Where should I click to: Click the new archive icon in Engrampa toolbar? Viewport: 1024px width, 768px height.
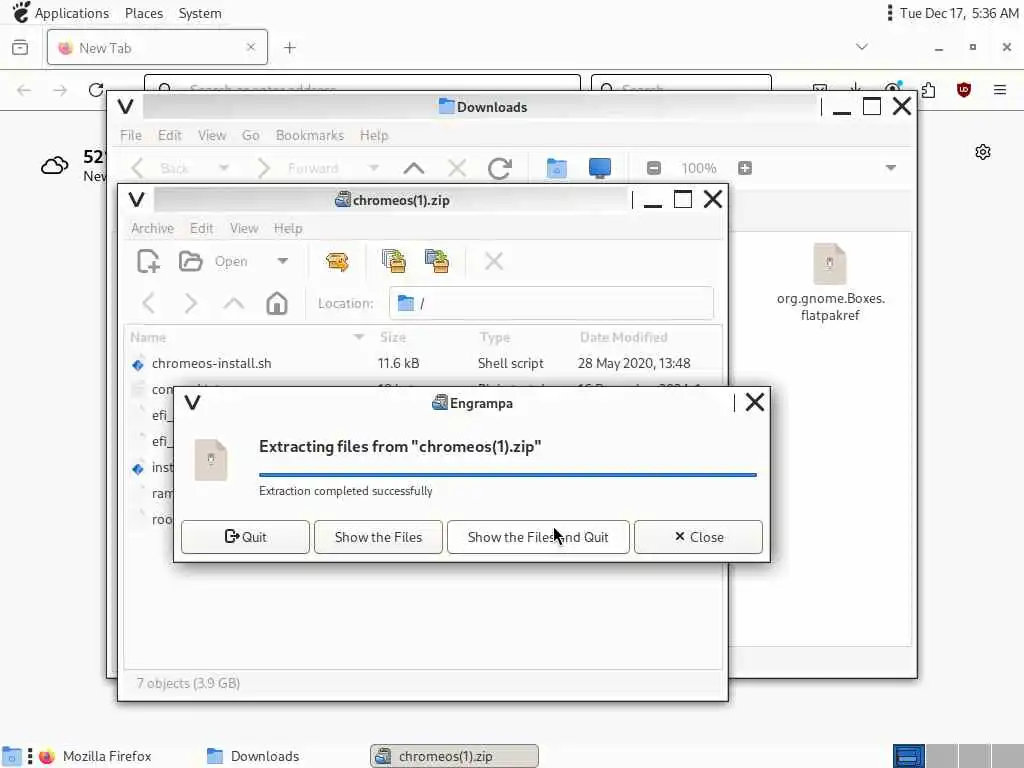tap(148, 261)
